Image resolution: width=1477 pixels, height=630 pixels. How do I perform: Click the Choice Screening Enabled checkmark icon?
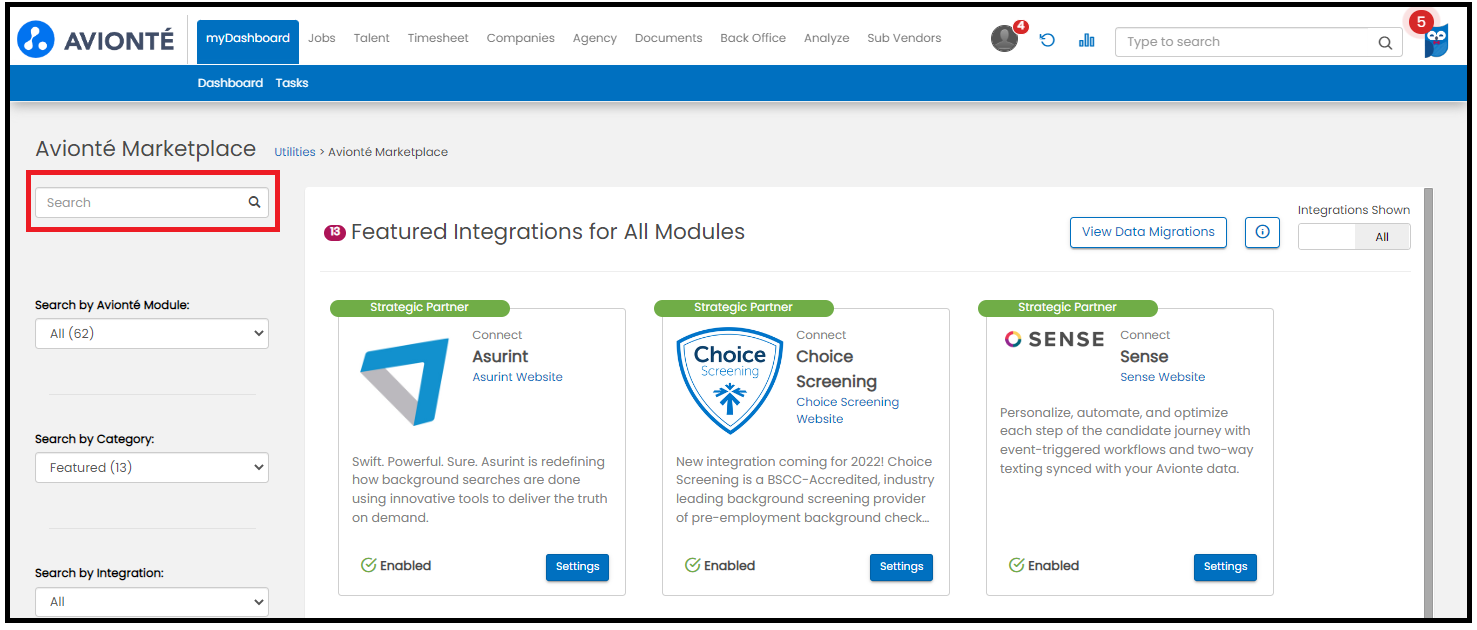[692, 565]
